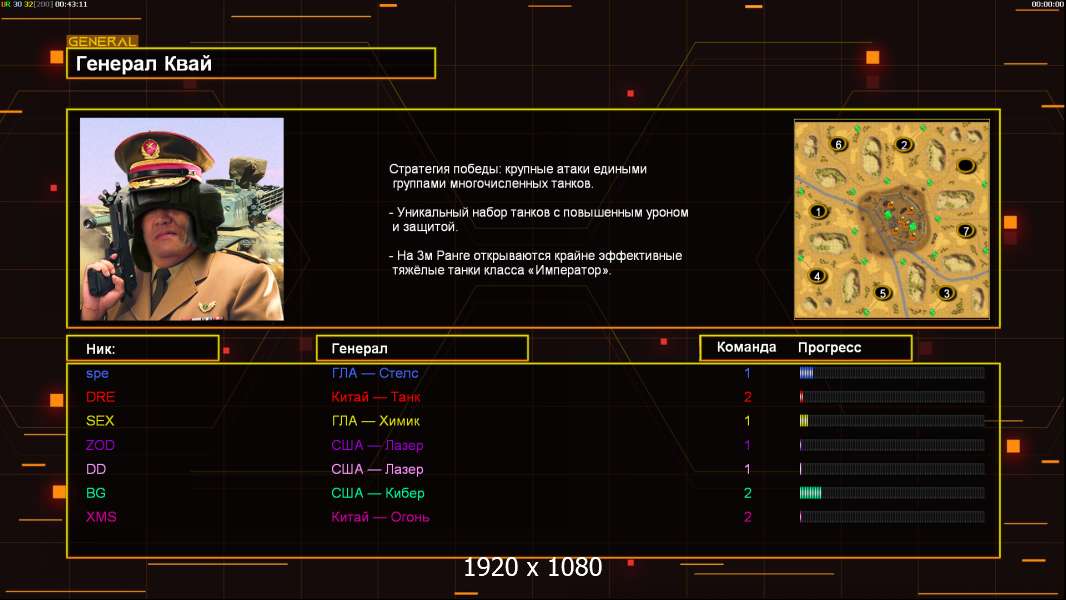Click start position 5 on the minimap
The height and width of the screenshot is (600, 1066).
pyautogui.click(x=882, y=293)
